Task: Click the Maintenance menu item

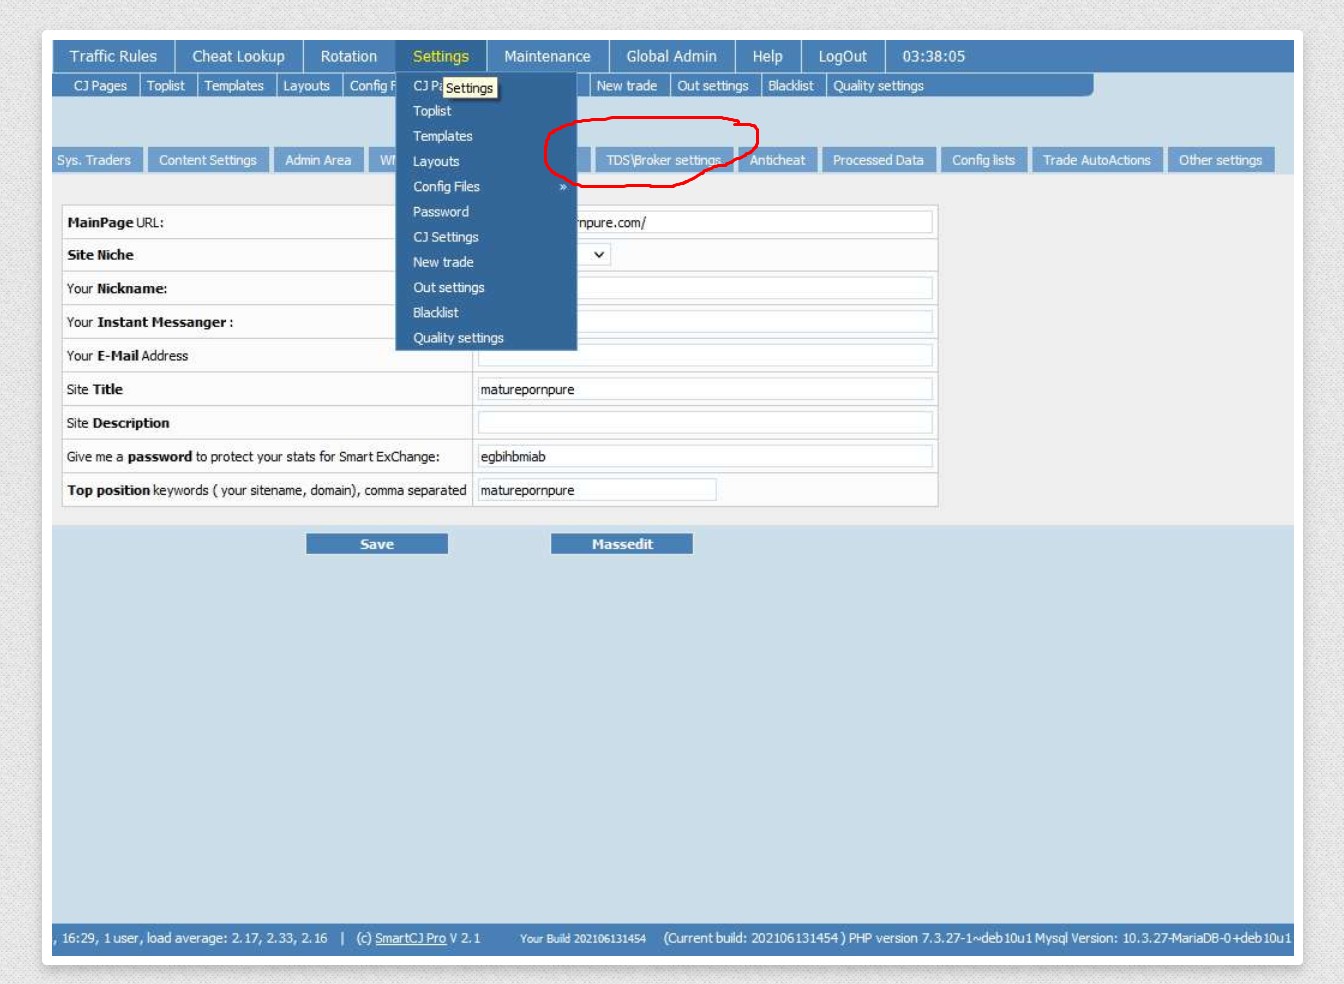Action: (547, 56)
